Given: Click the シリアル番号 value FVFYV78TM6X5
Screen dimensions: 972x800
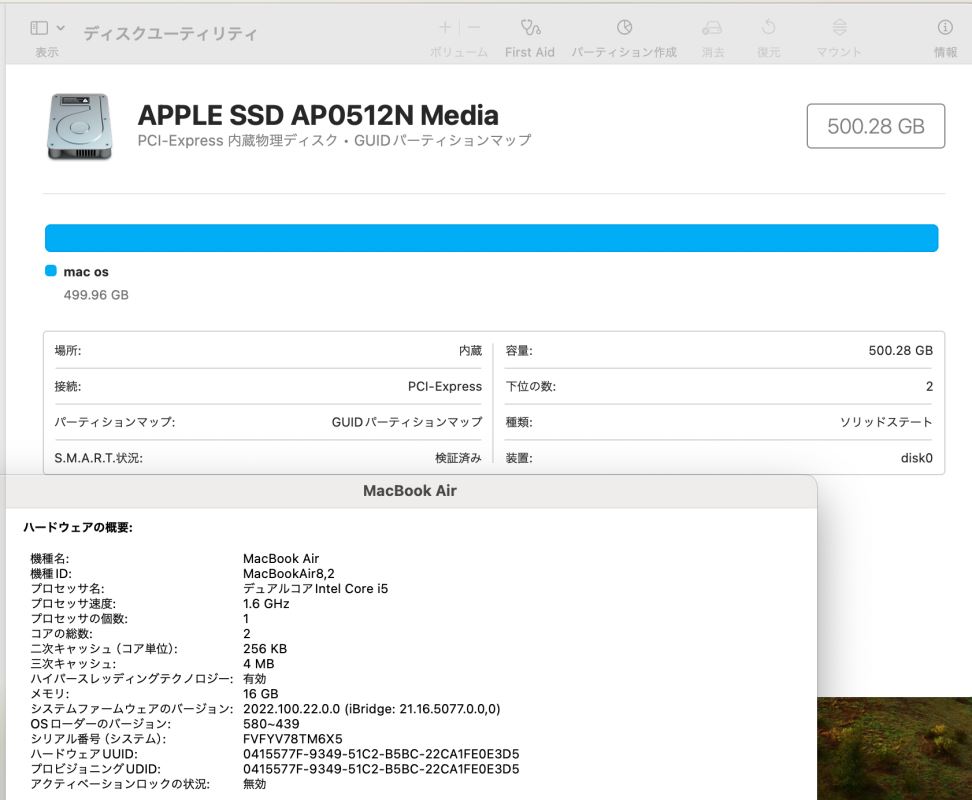Looking at the screenshot, I should point(292,739).
